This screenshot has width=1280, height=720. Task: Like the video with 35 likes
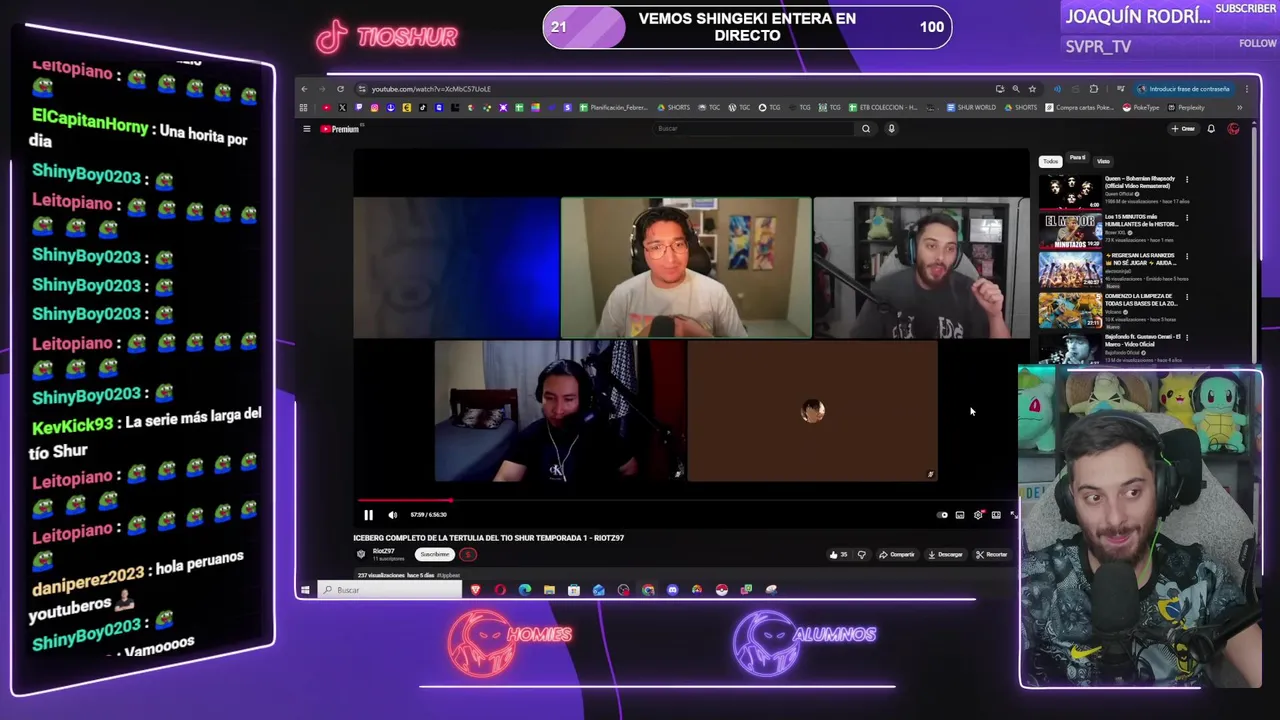click(x=838, y=554)
